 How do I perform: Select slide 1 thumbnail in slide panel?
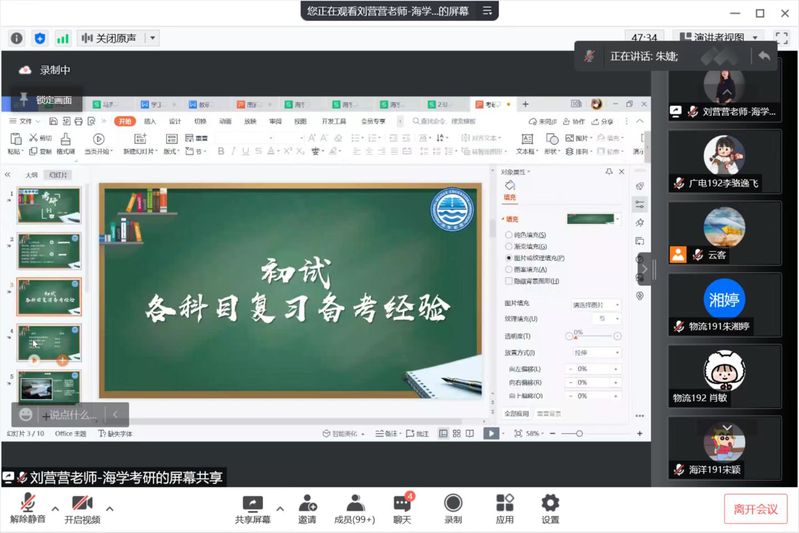coord(49,205)
